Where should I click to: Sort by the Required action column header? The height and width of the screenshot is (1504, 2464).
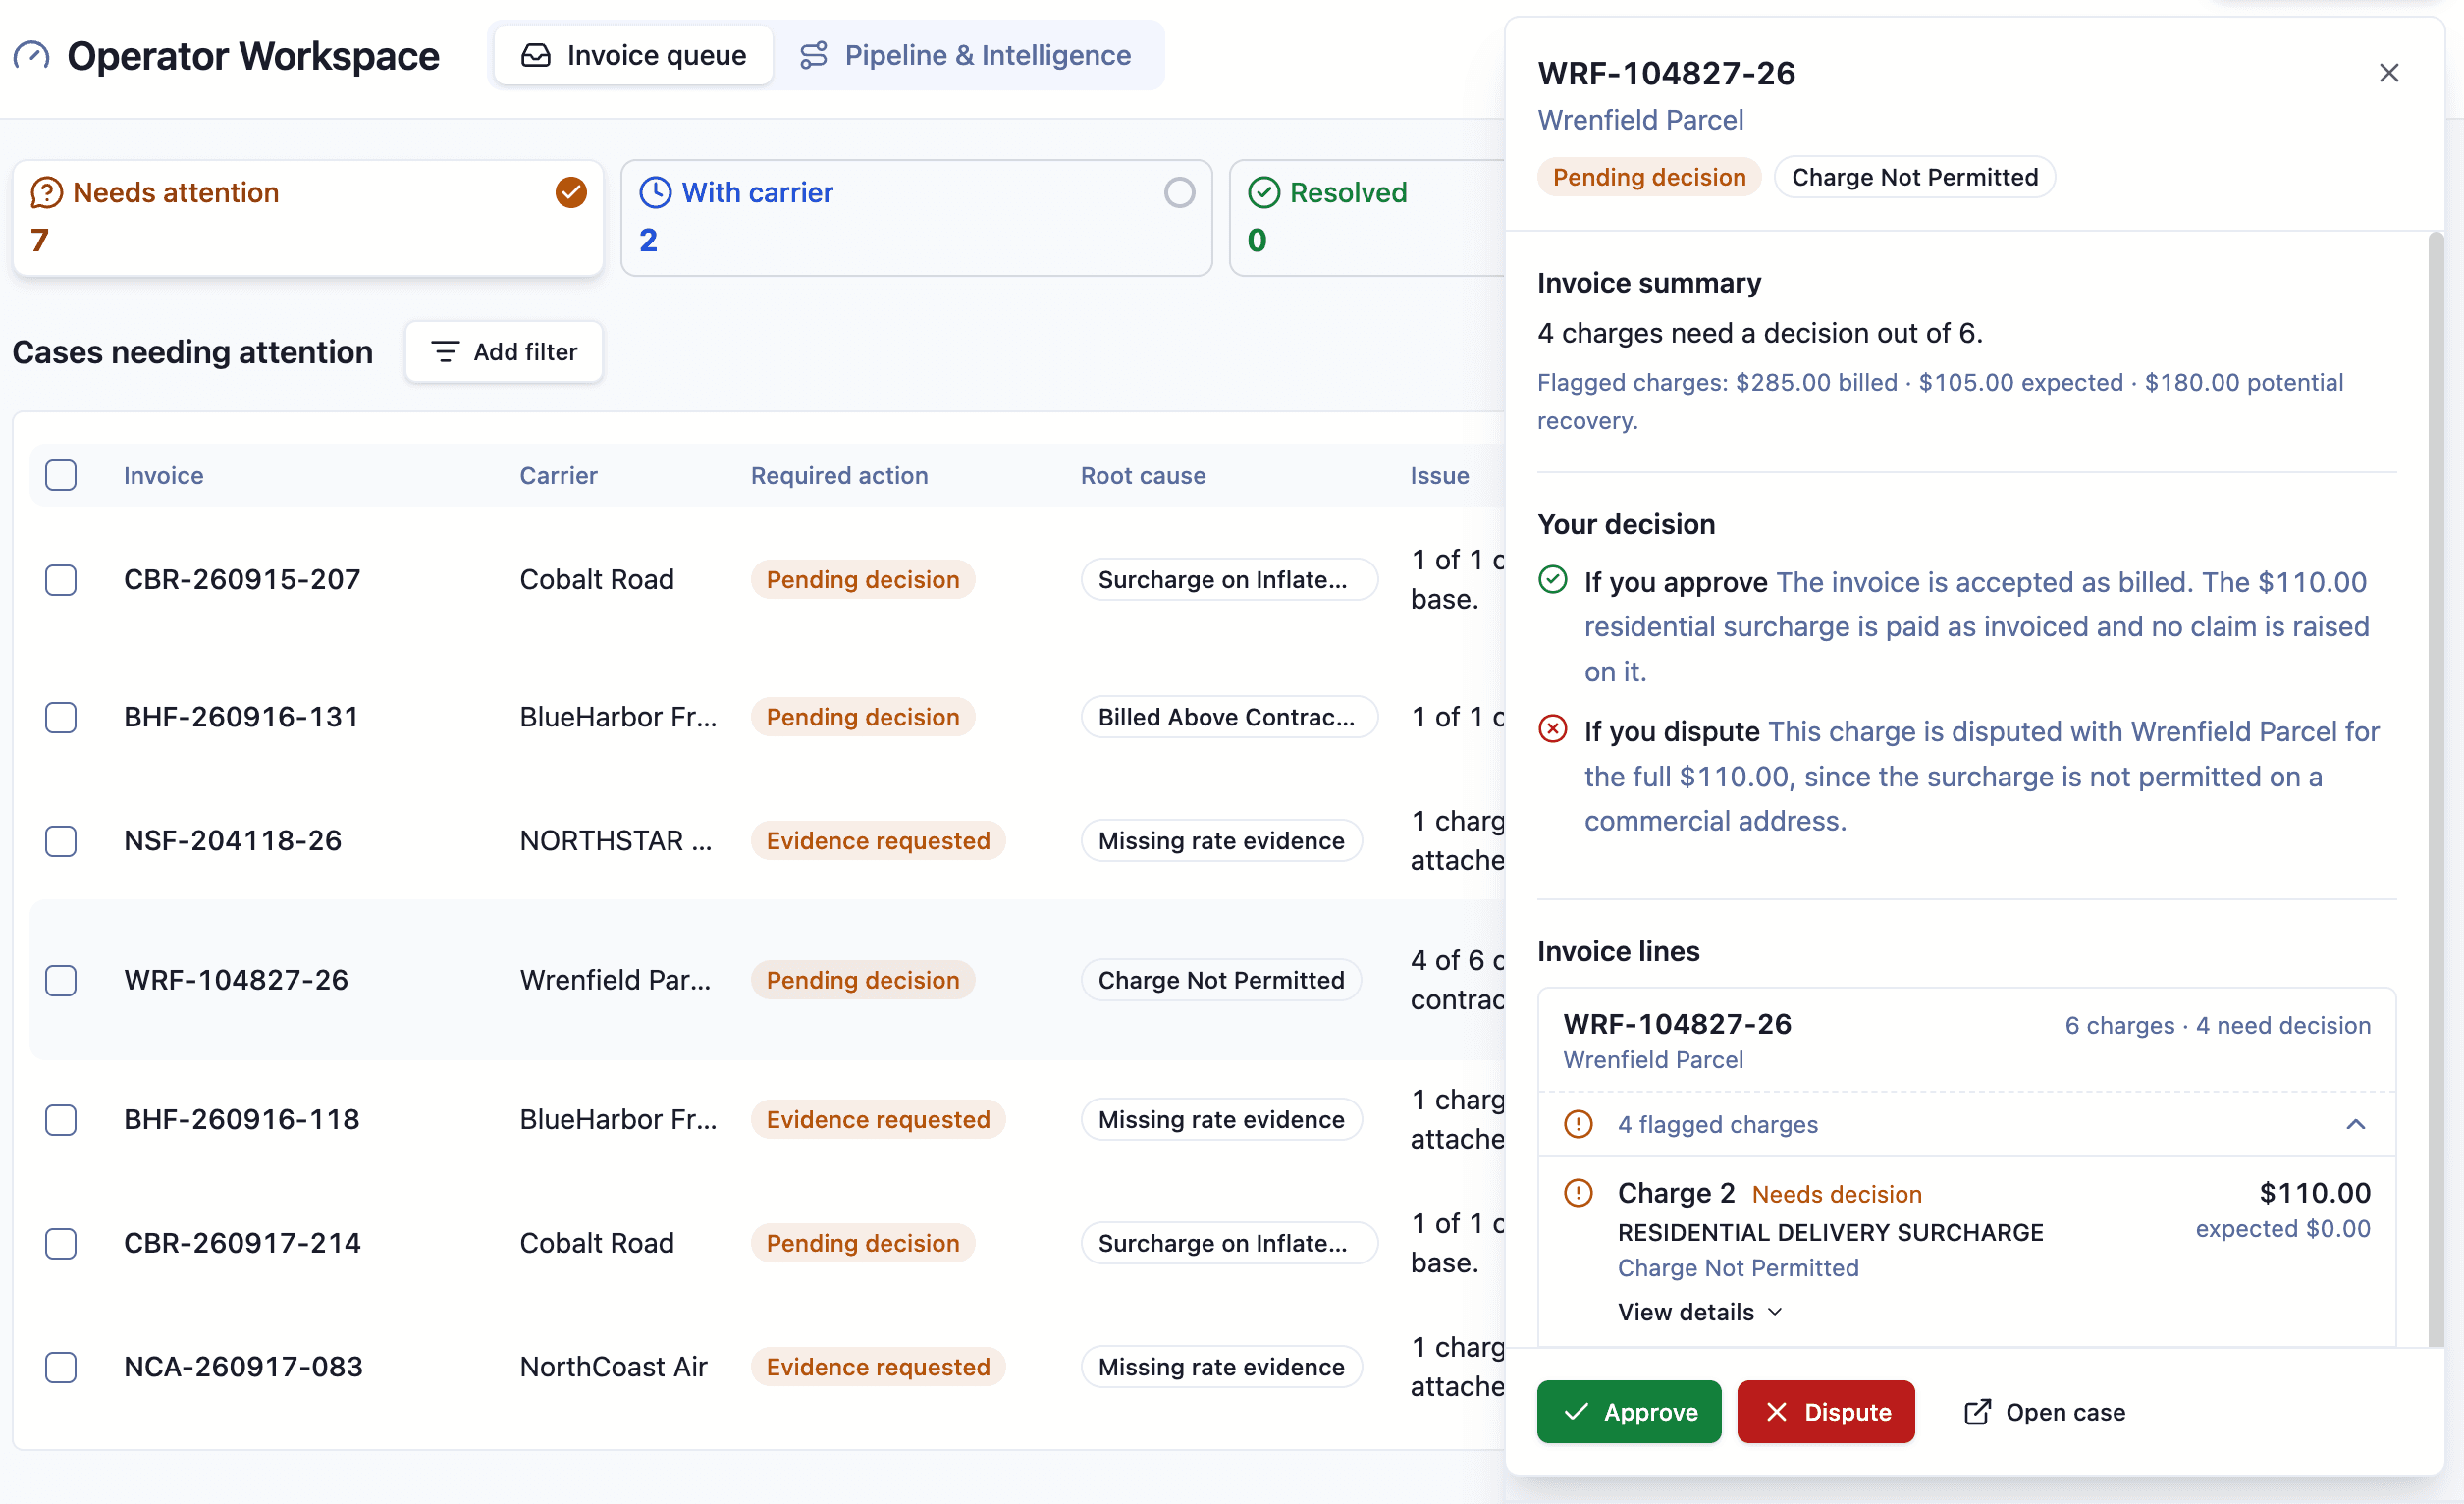839,476
